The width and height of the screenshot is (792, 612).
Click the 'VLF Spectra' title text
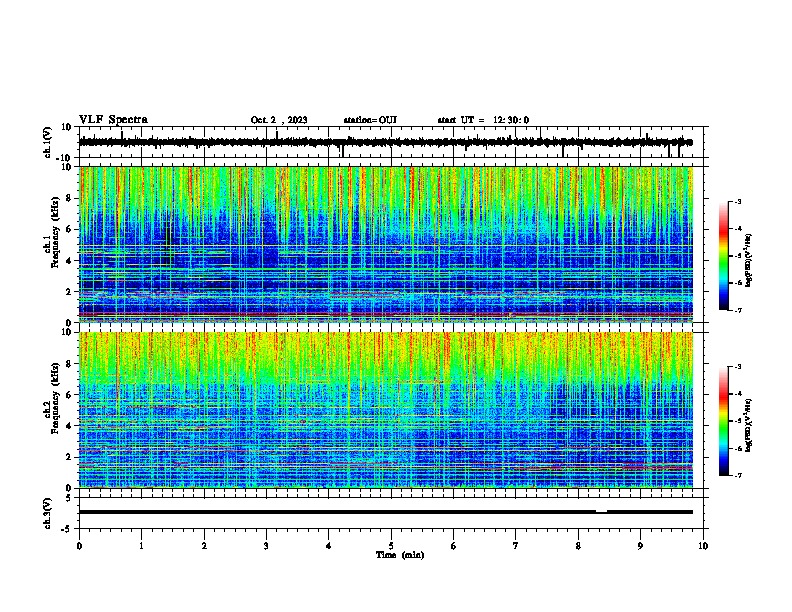point(113,119)
